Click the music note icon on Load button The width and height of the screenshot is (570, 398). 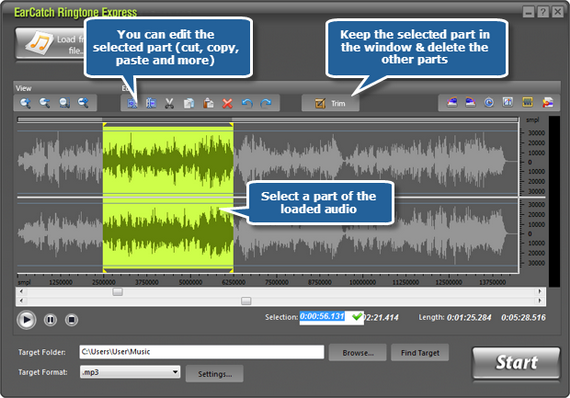(40, 43)
